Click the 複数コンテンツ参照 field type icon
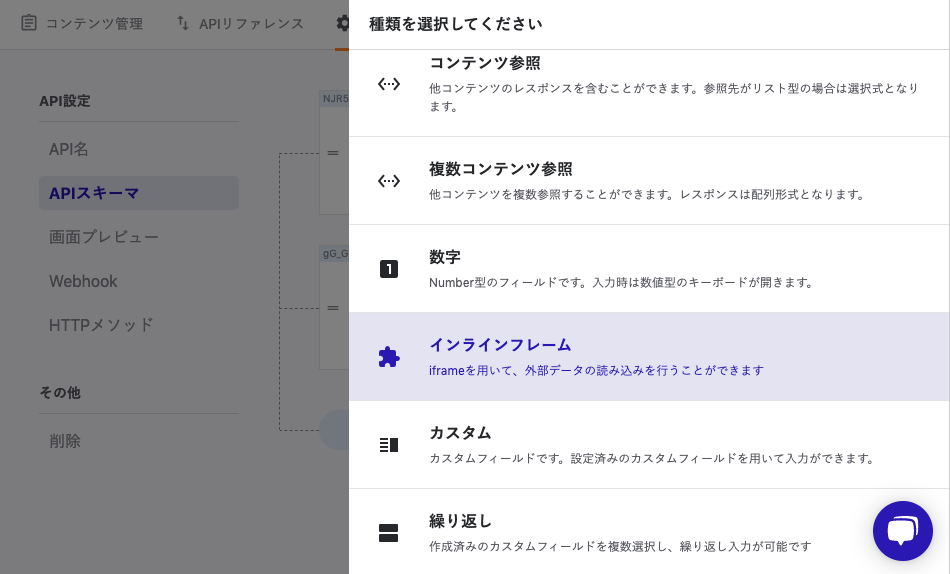Image resolution: width=950 pixels, height=574 pixels. pyautogui.click(x=389, y=181)
